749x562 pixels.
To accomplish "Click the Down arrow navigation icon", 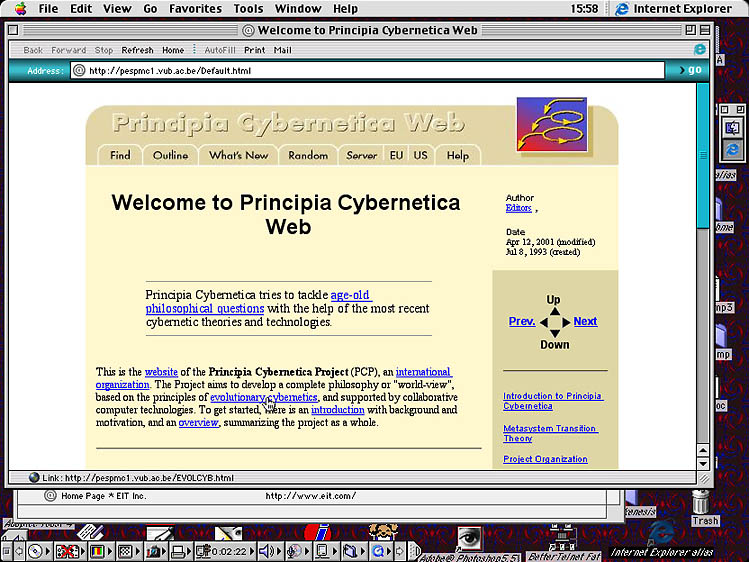I will pos(555,333).
